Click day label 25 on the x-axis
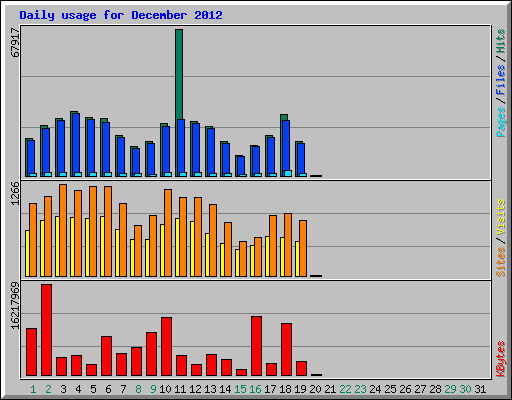Screen dimensions: 512x400 coord(390,389)
